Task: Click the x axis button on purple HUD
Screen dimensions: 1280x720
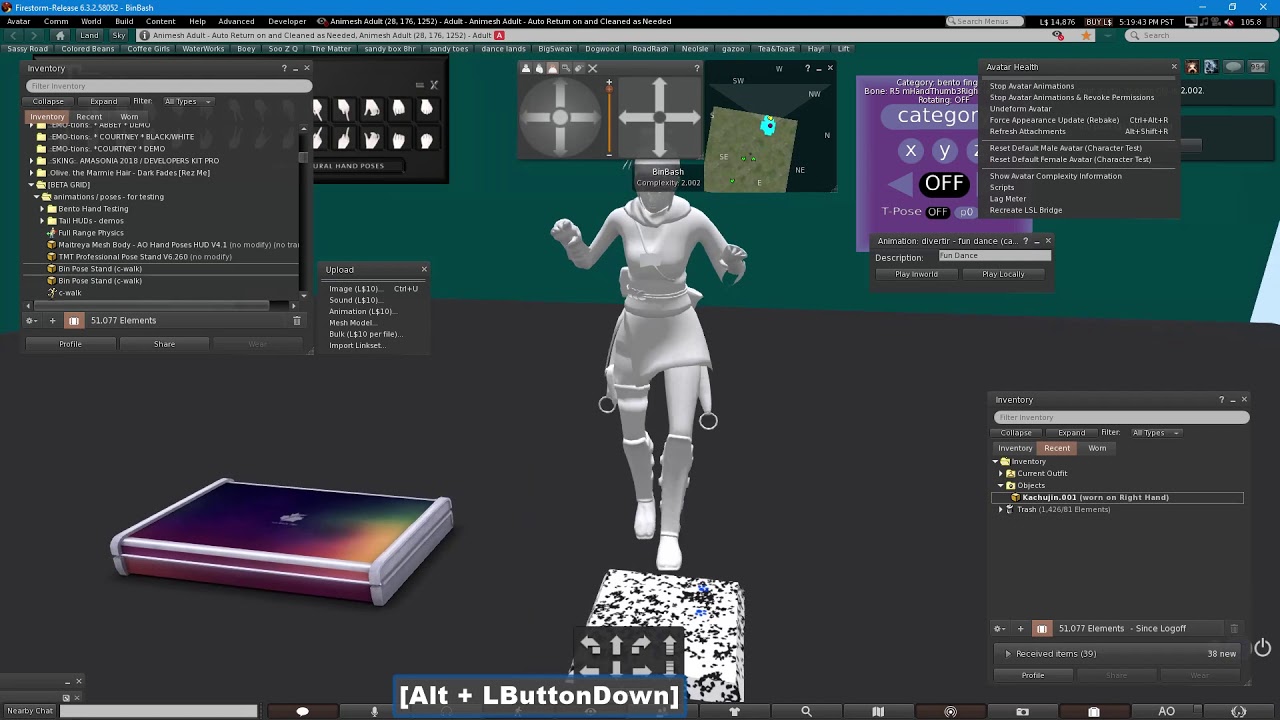Action: [x=910, y=152]
